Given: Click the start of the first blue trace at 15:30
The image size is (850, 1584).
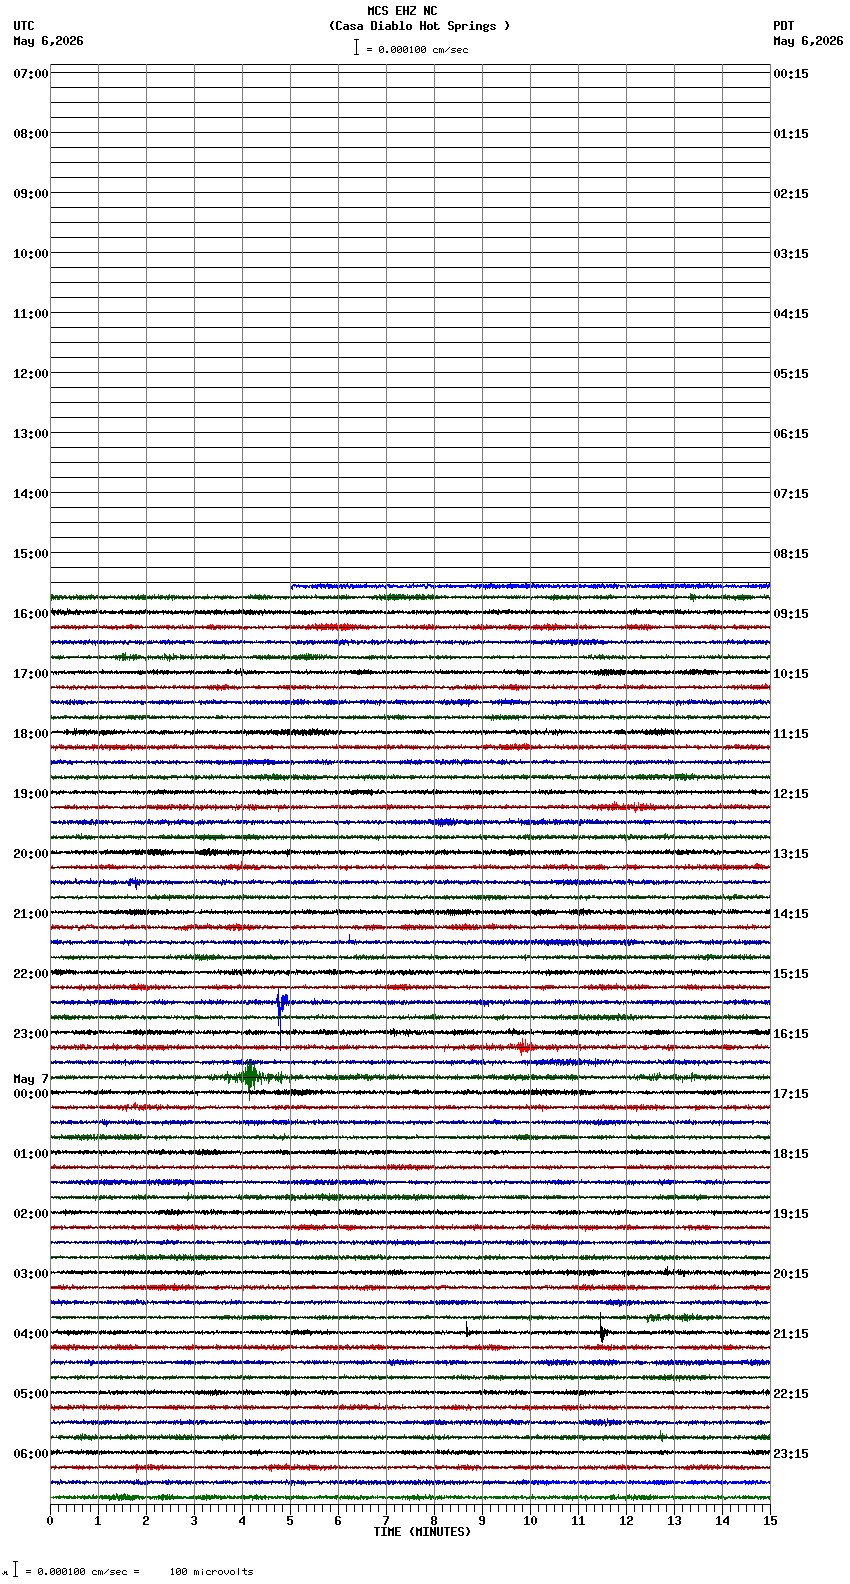Looking at the screenshot, I should pos(293,586).
